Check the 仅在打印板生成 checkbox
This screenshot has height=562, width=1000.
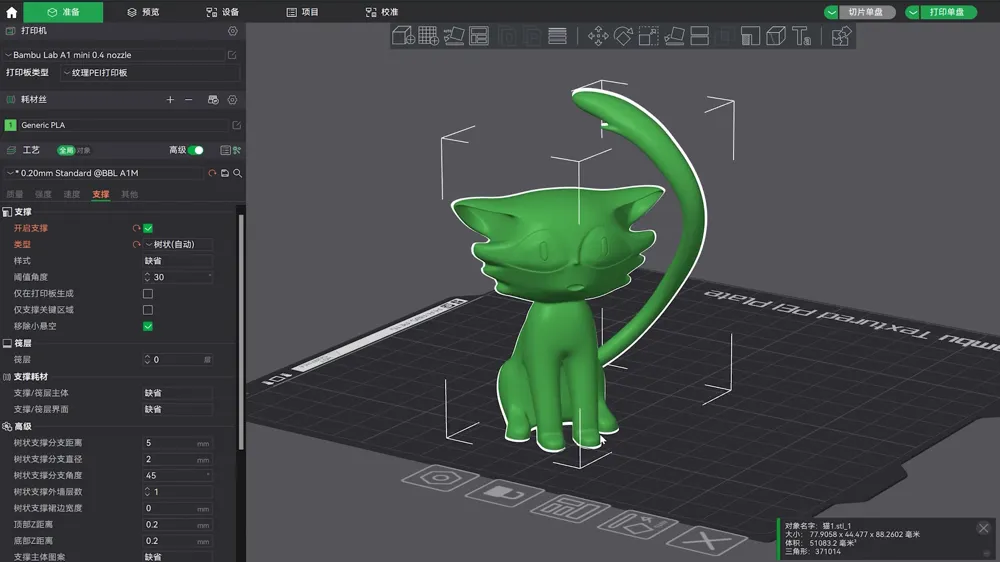click(x=148, y=293)
